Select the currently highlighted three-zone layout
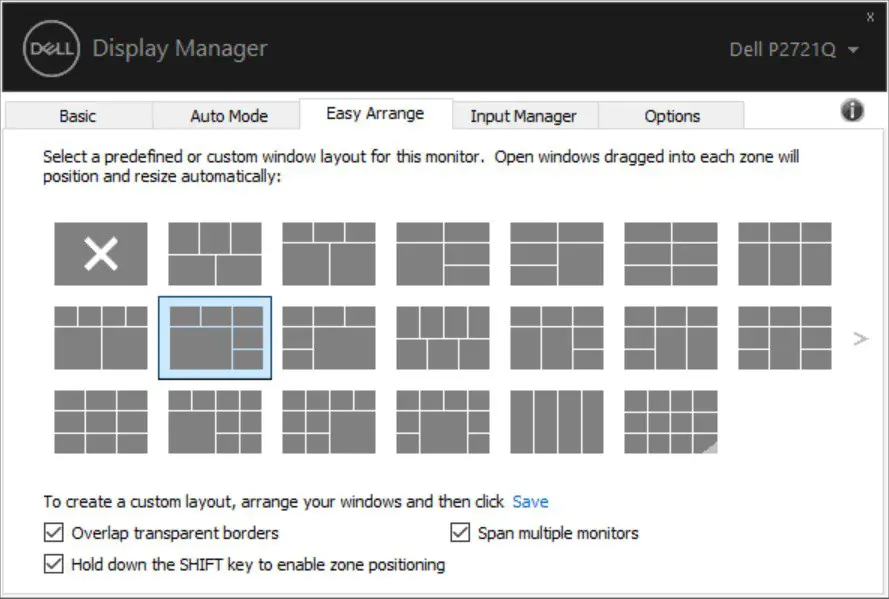The width and height of the screenshot is (889, 599). [x=215, y=338]
